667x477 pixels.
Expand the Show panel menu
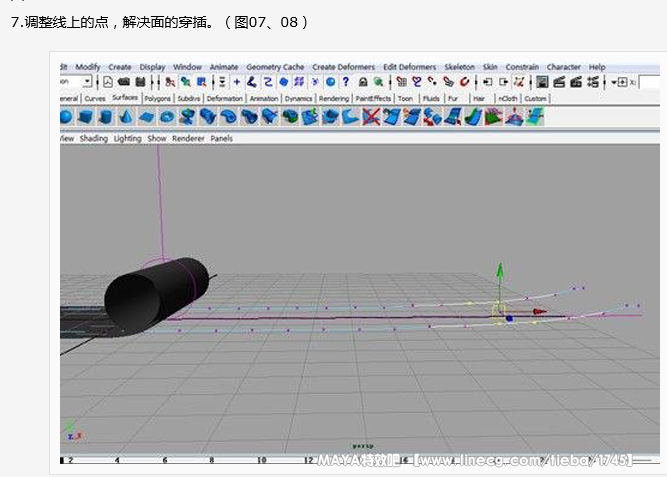coord(157,139)
